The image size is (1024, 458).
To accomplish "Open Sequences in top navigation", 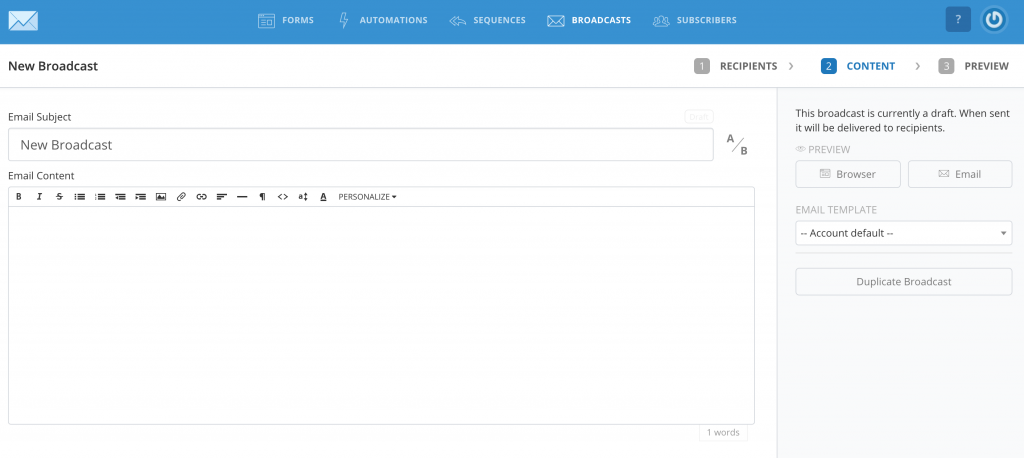I will [487, 20].
